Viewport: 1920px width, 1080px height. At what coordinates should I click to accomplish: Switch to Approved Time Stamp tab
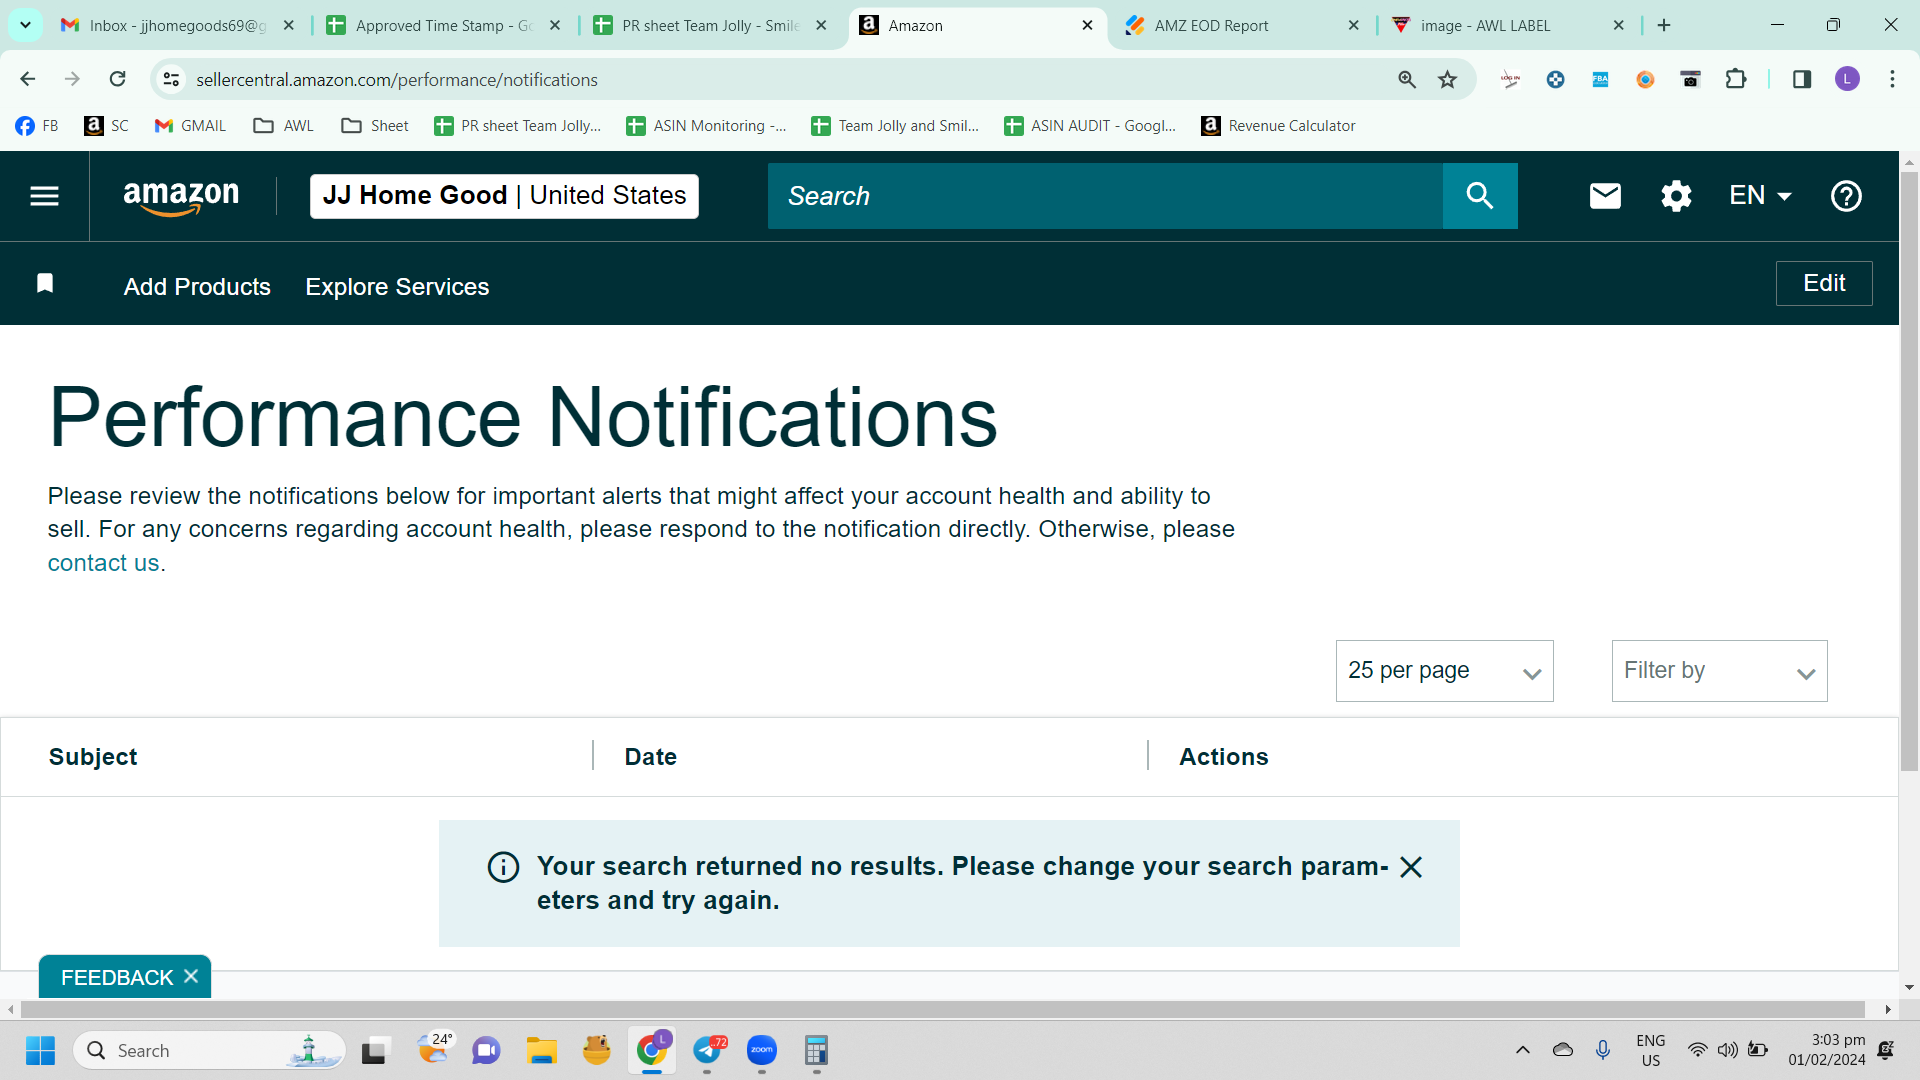(x=444, y=25)
